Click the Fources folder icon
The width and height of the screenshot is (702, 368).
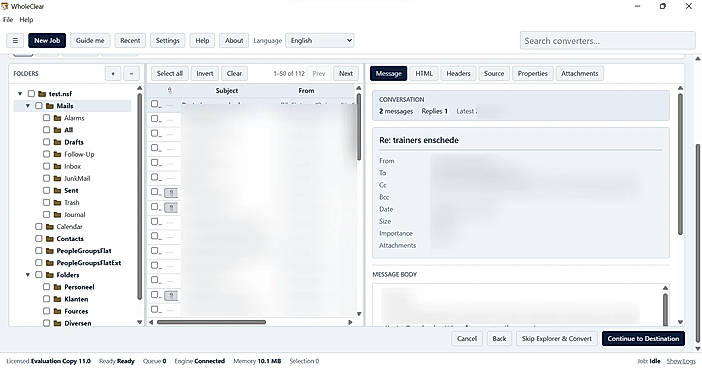57,311
